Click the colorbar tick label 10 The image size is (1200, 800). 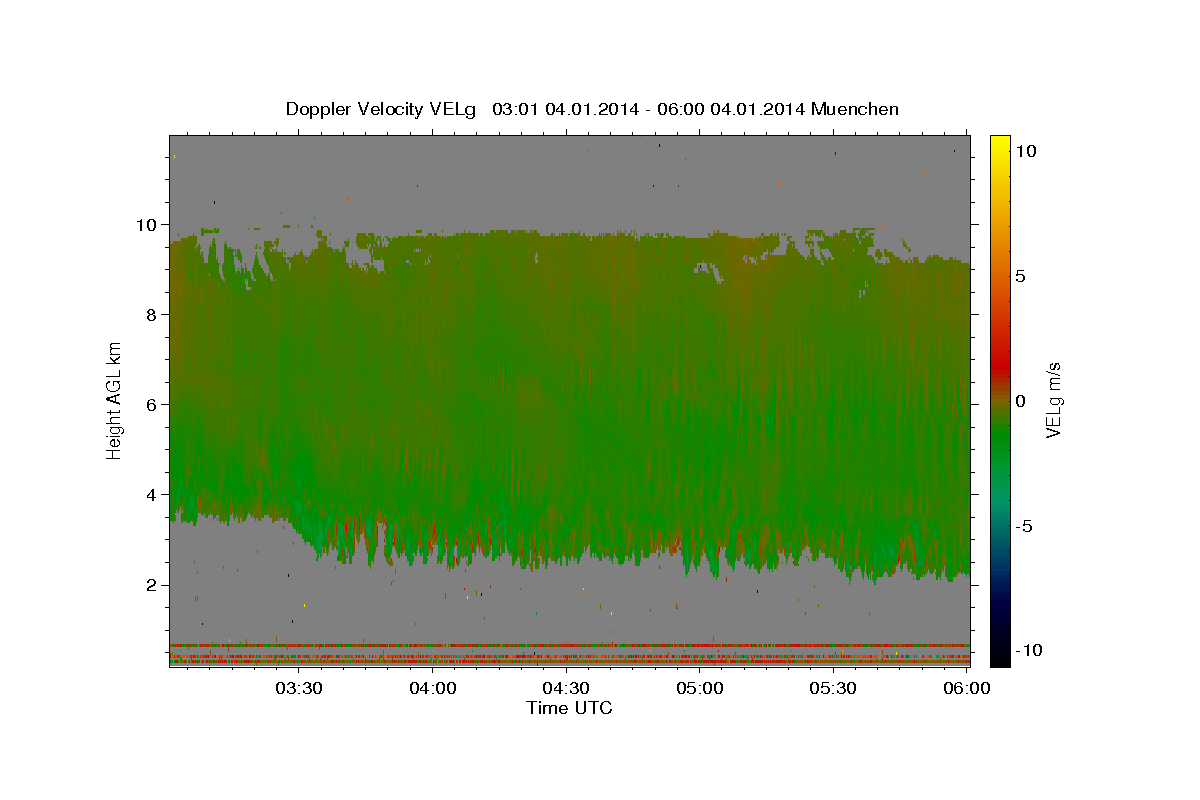coord(1026,151)
